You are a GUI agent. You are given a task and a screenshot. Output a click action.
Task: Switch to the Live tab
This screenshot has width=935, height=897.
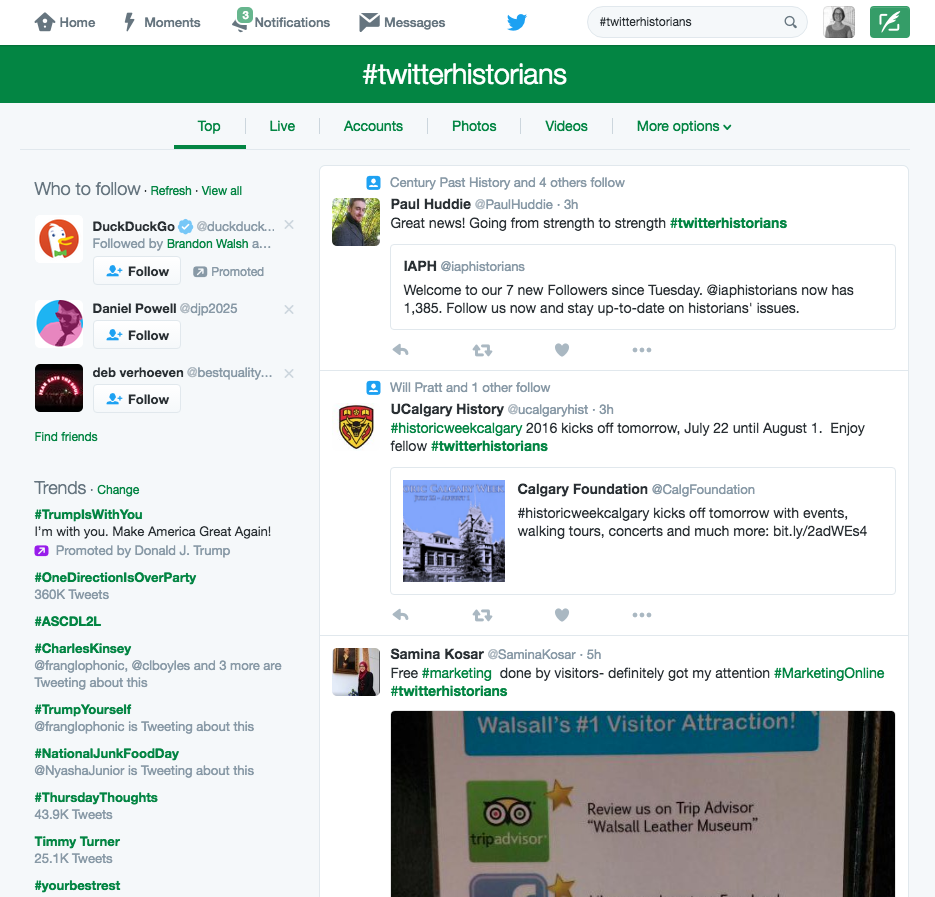point(282,126)
